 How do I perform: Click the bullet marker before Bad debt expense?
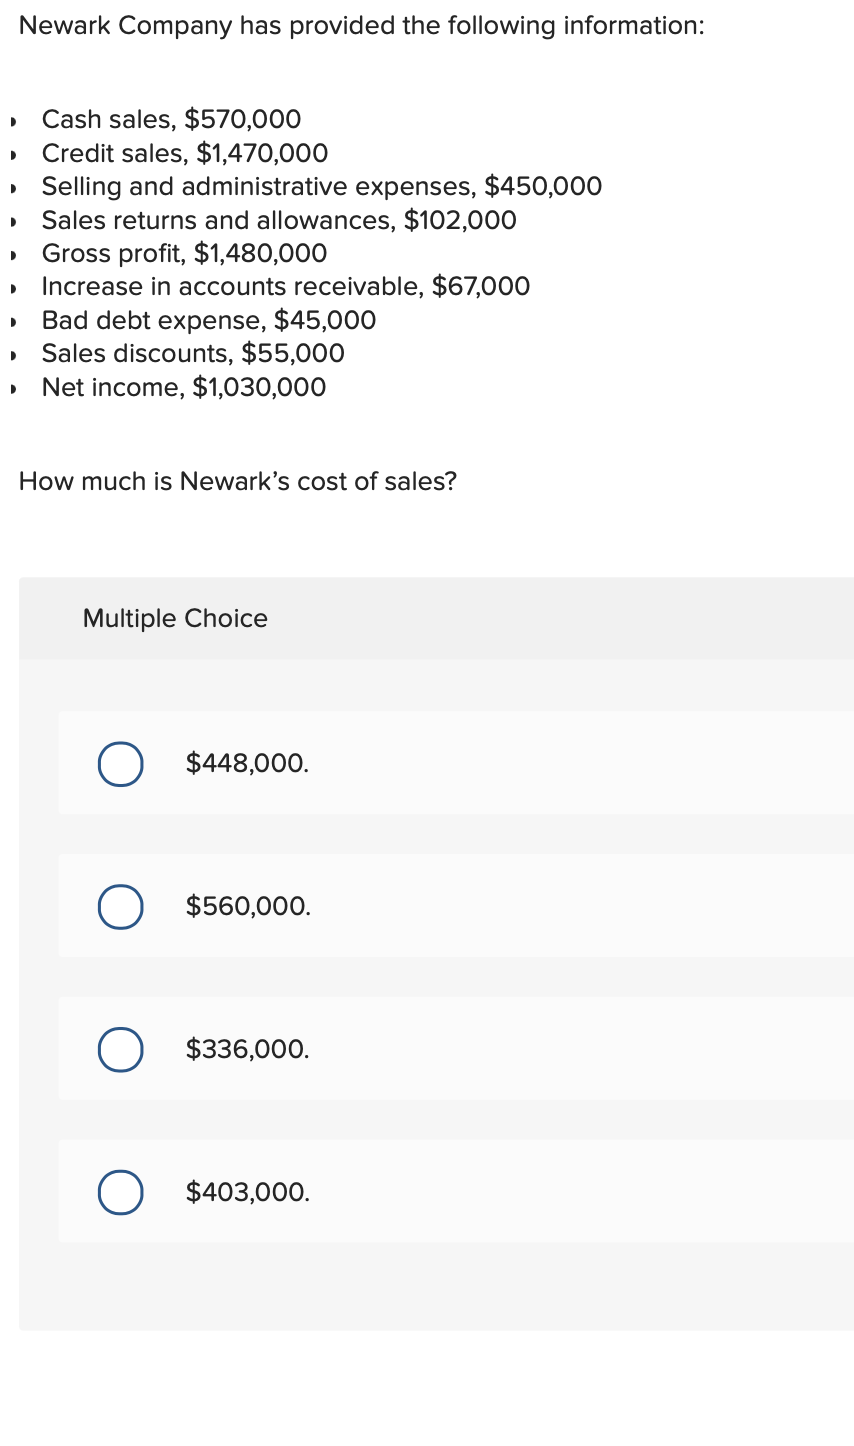pyautogui.click(x=13, y=321)
